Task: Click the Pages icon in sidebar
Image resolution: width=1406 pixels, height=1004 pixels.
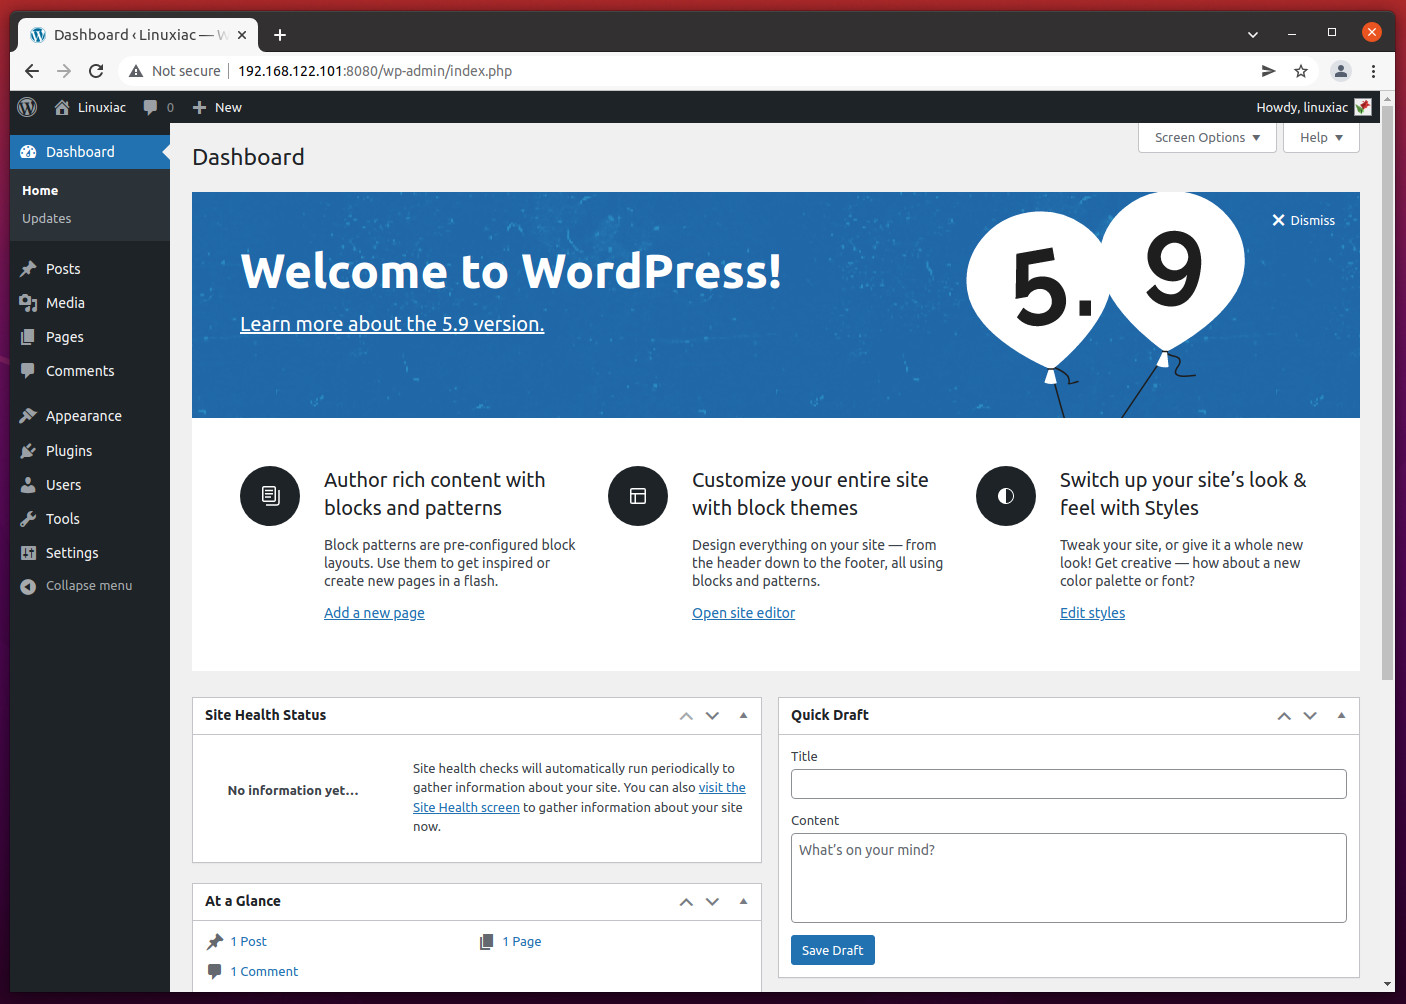Action: [28, 337]
